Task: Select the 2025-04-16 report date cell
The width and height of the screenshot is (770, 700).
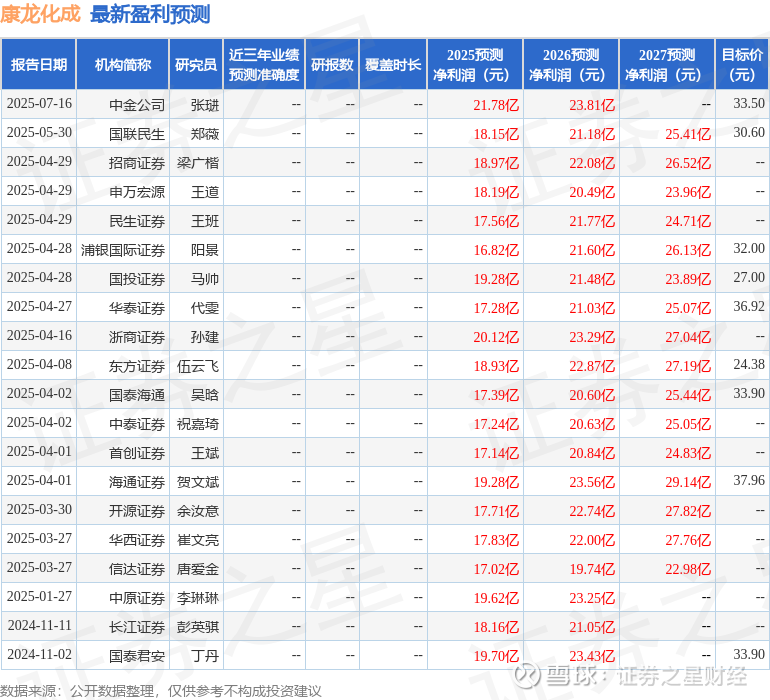Action: 39,336
